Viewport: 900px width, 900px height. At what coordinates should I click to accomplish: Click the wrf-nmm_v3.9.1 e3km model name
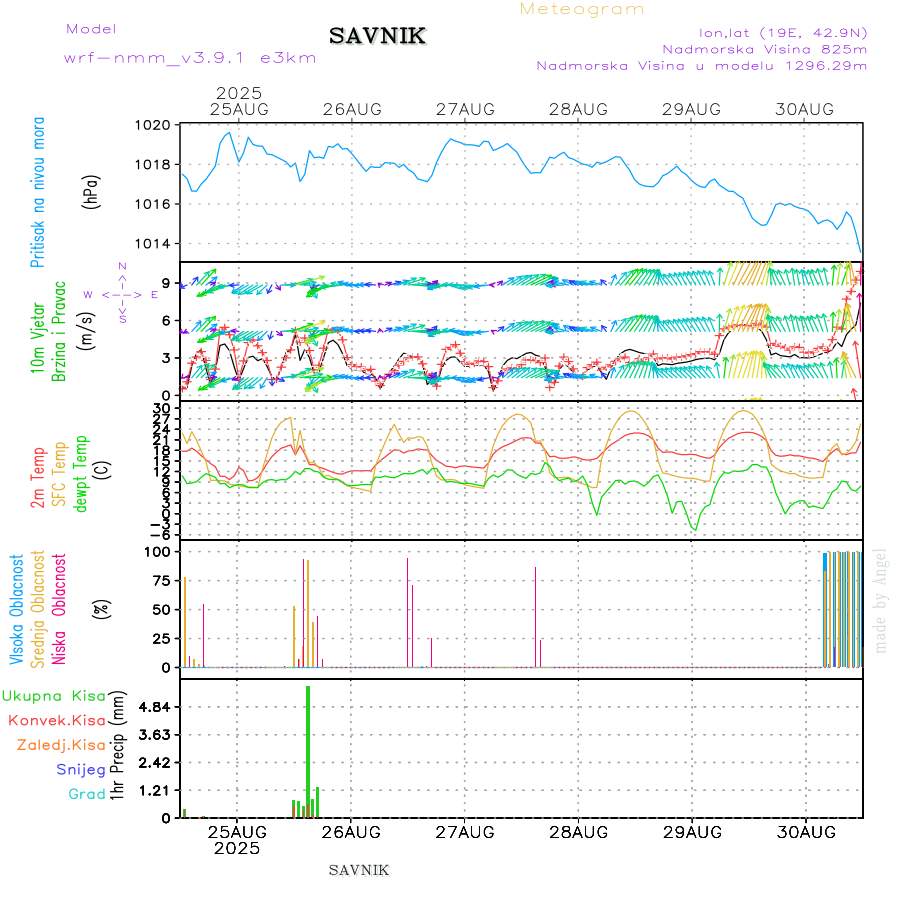(190, 58)
